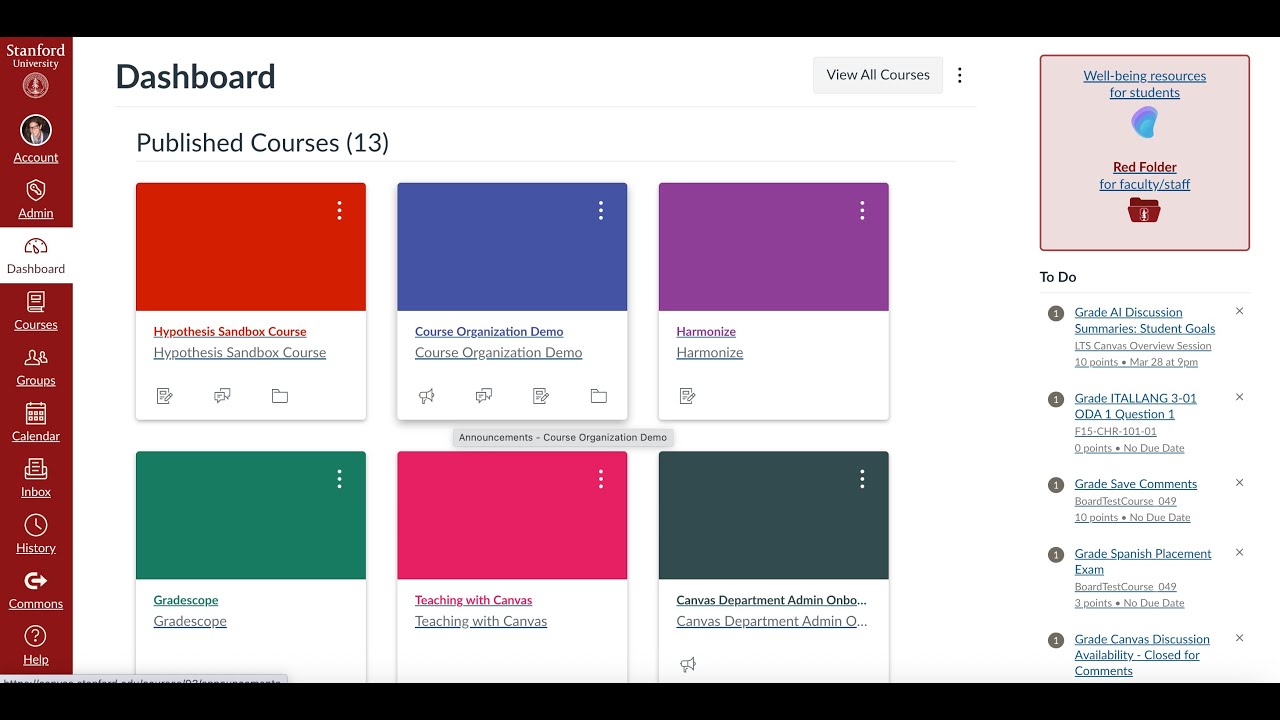1280x720 pixels.
Task: Open the bold Course Organization Demo title link
Action: tap(489, 332)
